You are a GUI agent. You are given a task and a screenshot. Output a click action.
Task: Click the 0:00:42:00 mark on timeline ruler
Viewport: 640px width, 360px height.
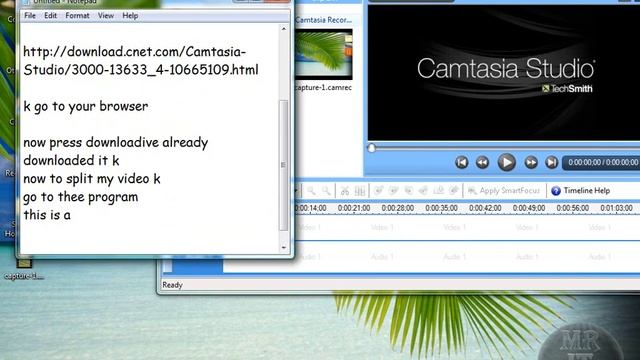[x=485, y=208]
